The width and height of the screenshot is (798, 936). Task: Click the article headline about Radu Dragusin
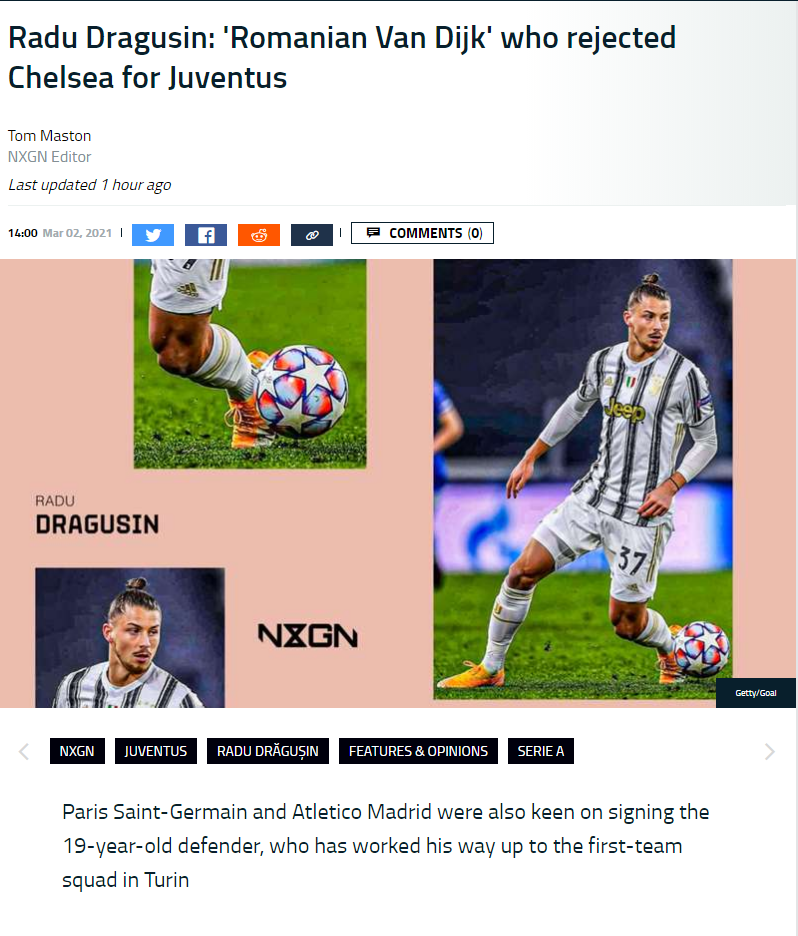341,57
